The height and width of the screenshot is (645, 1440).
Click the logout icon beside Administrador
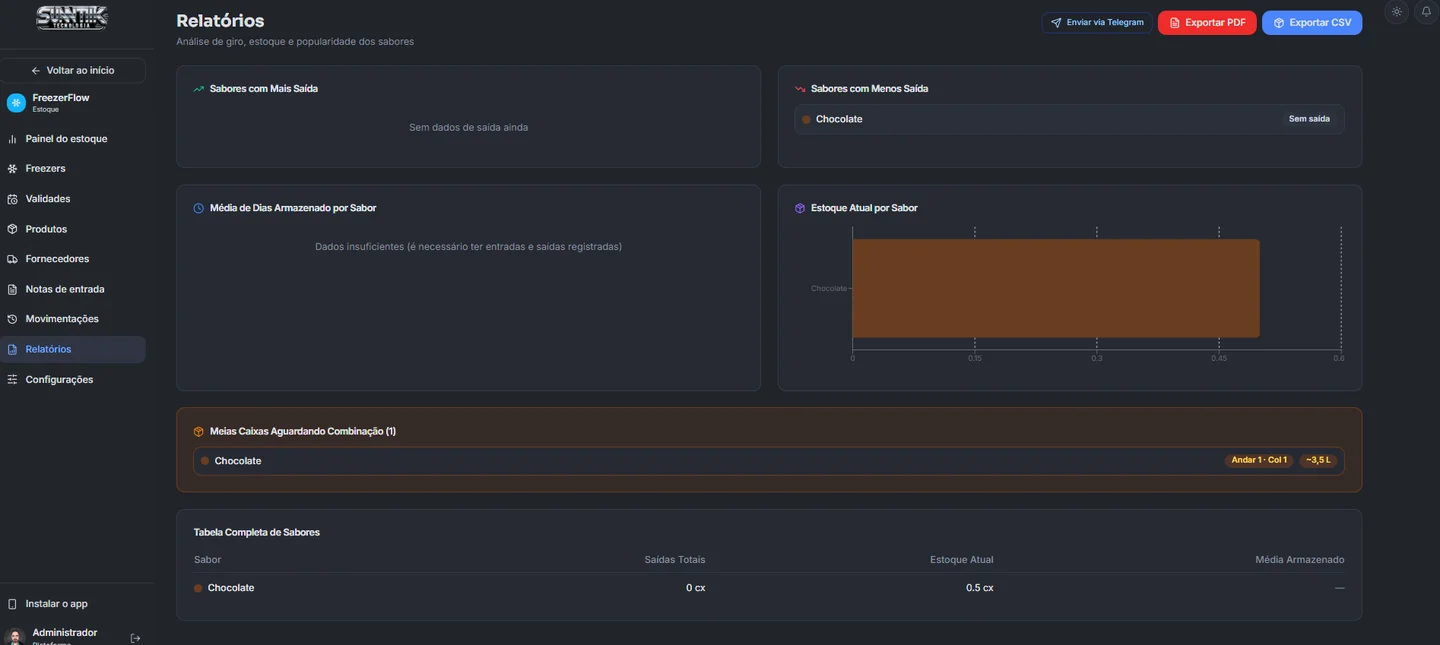[135, 638]
